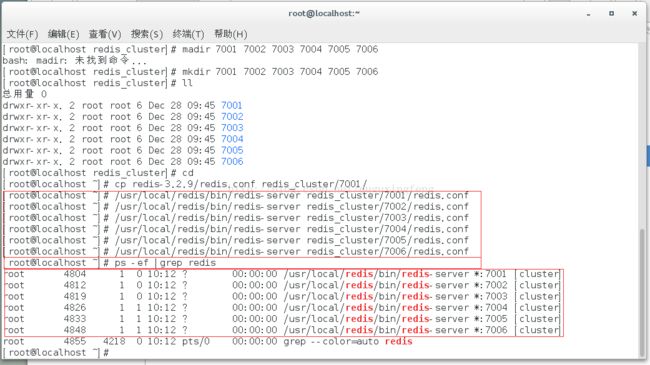
Task: Click the directory name 7006 in listing
Action: (x=232, y=161)
